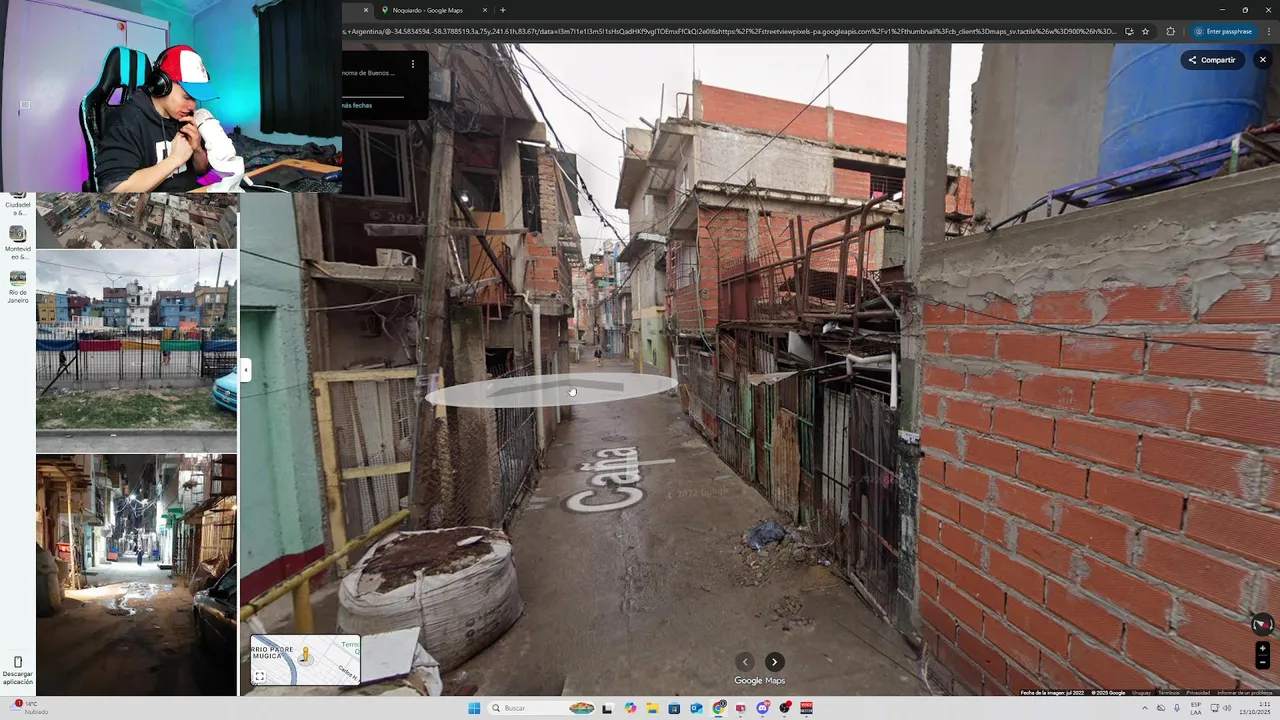Open Discord from the taskbar
Screen dimensions: 1280x720
[762, 708]
